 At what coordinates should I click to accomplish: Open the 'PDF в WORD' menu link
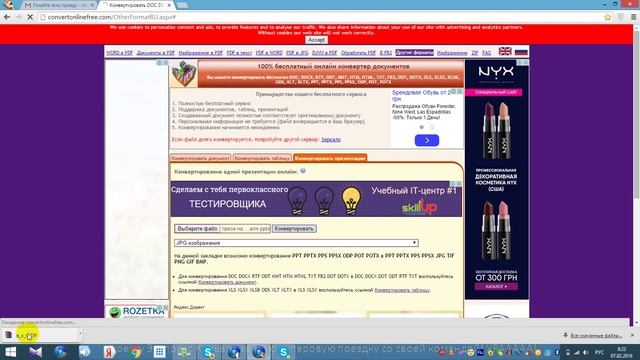point(269,53)
